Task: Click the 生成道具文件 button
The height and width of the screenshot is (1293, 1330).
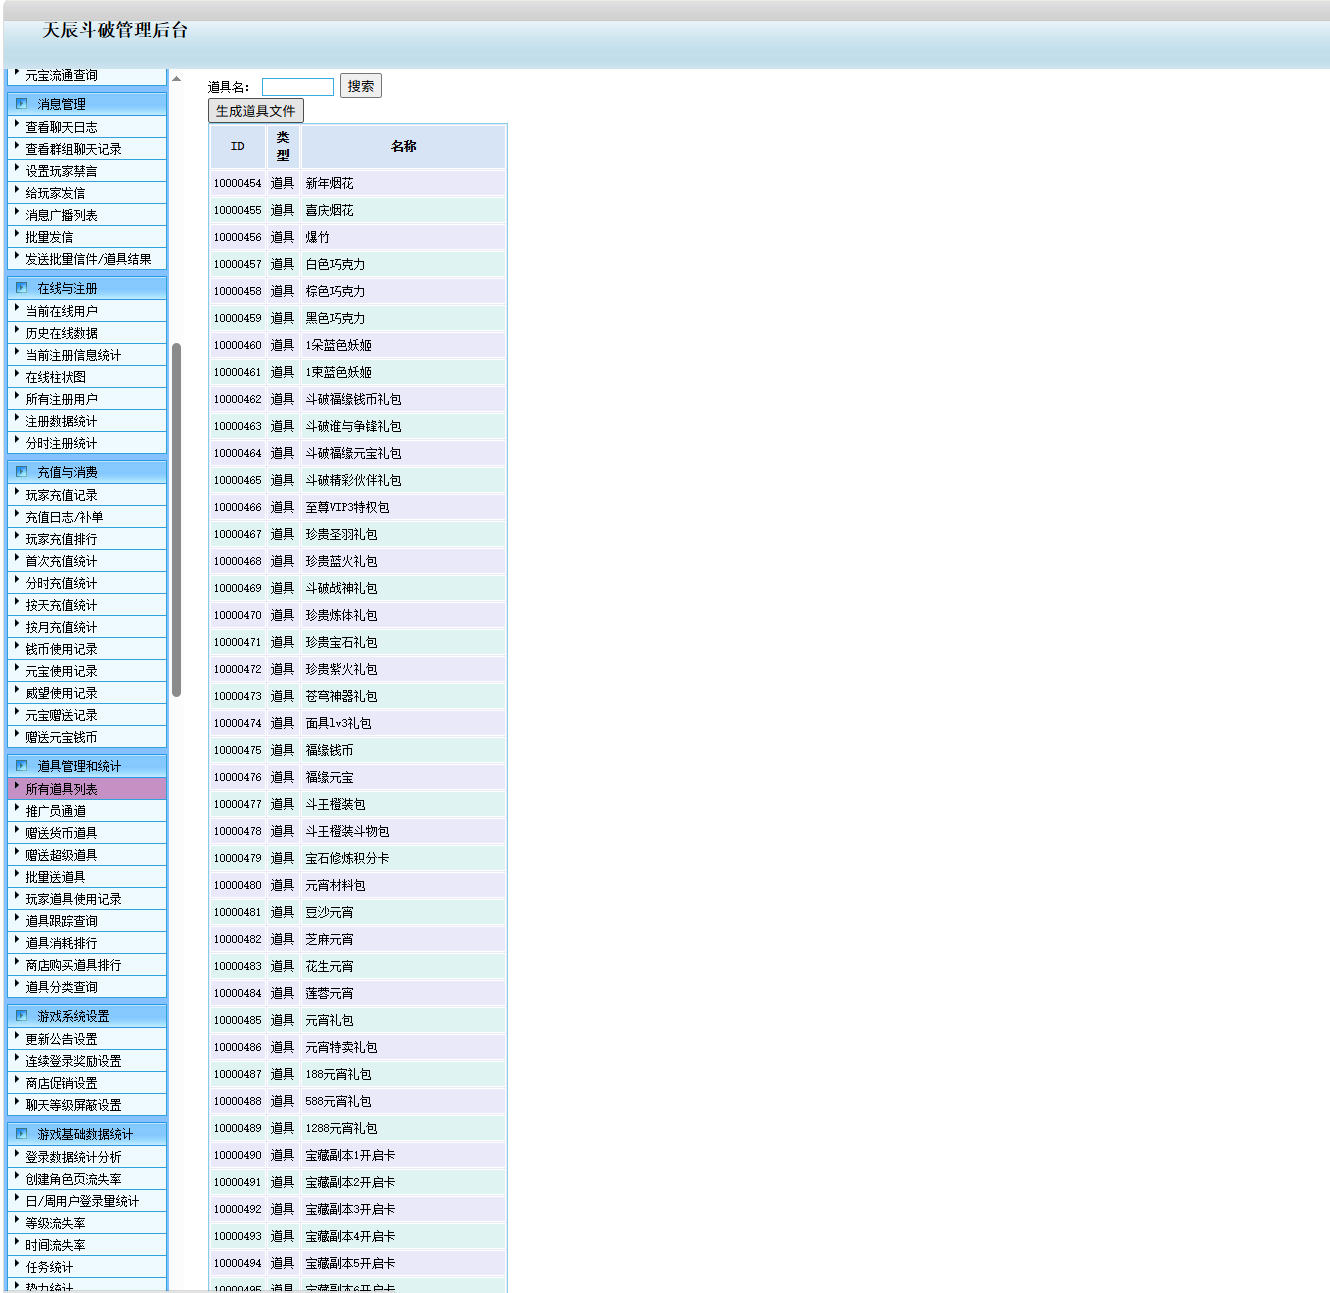Action: pos(255,111)
